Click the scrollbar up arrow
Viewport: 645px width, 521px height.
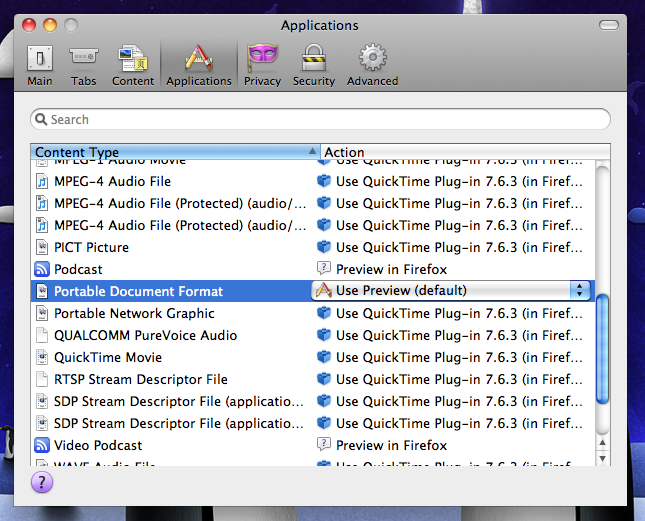coord(603,443)
